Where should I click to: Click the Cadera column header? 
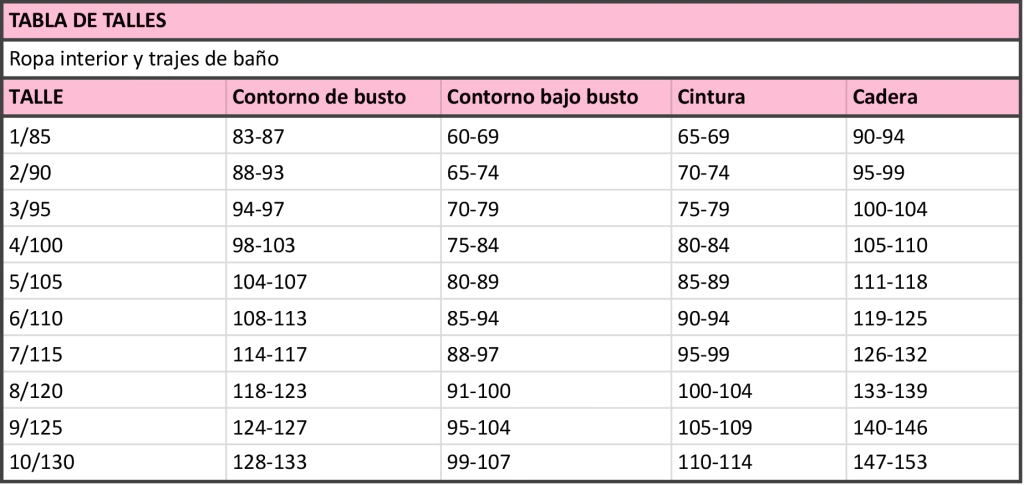[885, 98]
